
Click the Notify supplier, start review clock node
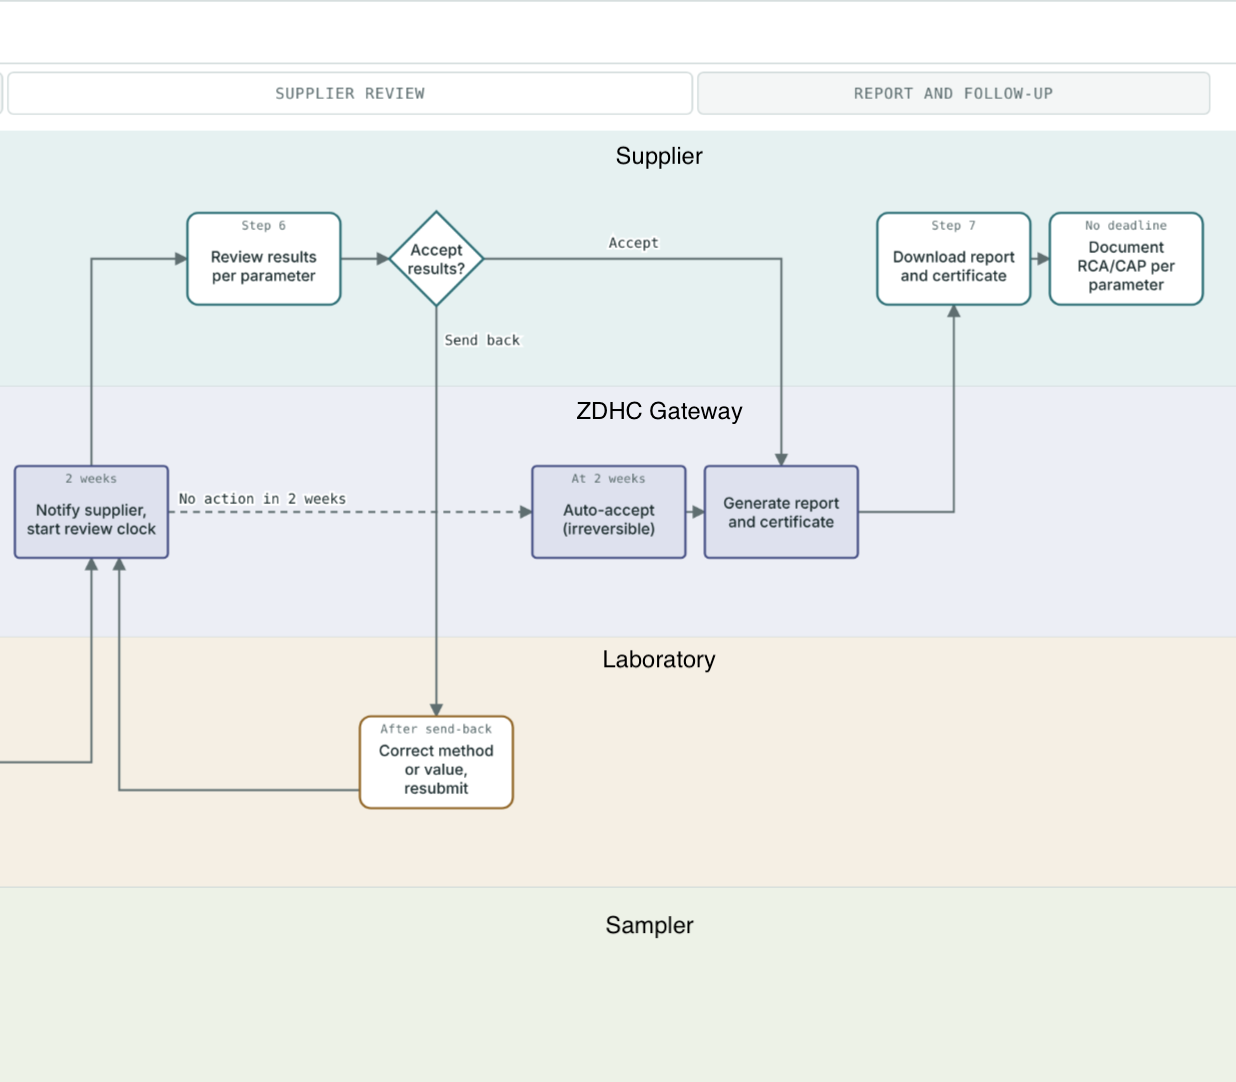click(91, 512)
